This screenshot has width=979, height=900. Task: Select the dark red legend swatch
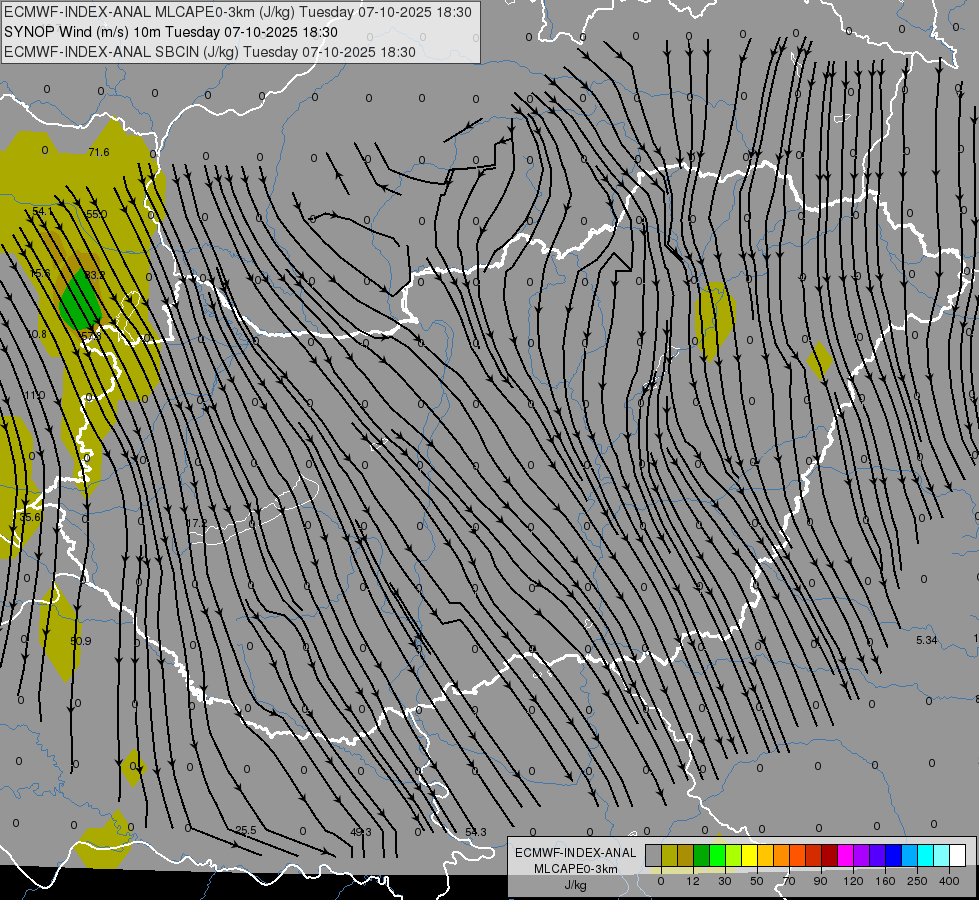[x=829, y=855]
